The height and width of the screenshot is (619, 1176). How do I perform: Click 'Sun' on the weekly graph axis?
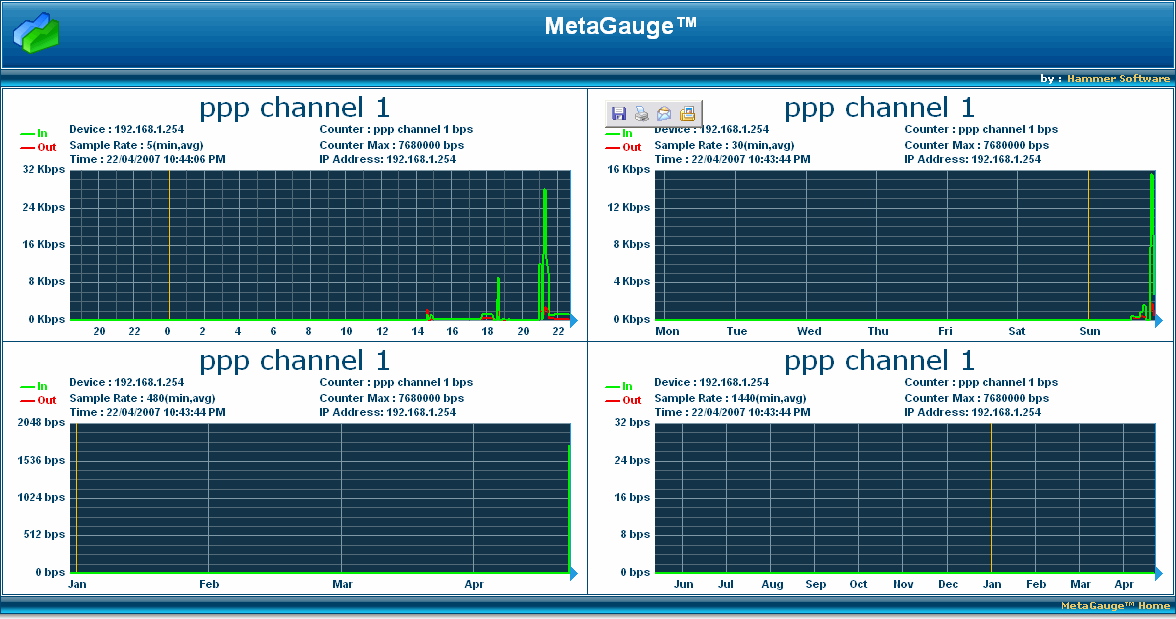pyautogui.click(x=1090, y=331)
